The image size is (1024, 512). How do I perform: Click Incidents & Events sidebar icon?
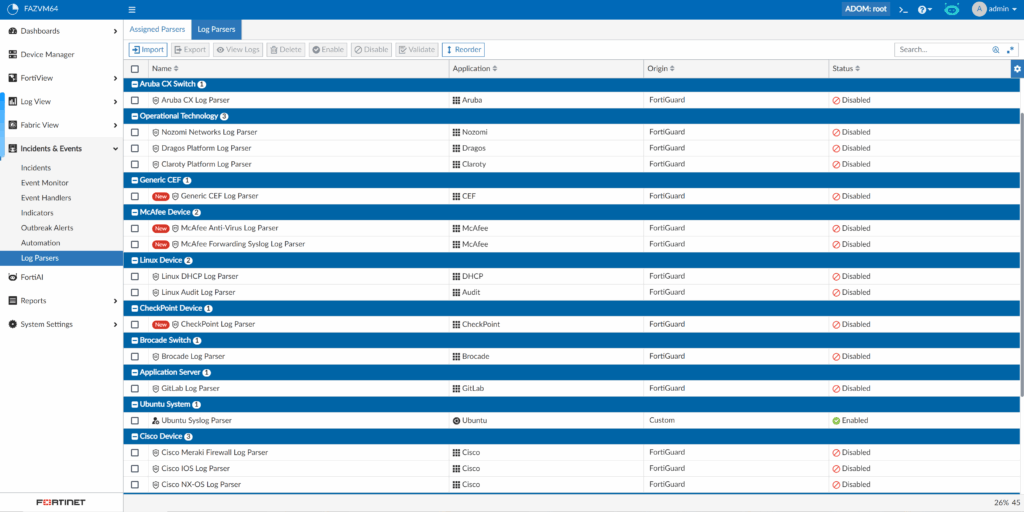tap(12, 148)
